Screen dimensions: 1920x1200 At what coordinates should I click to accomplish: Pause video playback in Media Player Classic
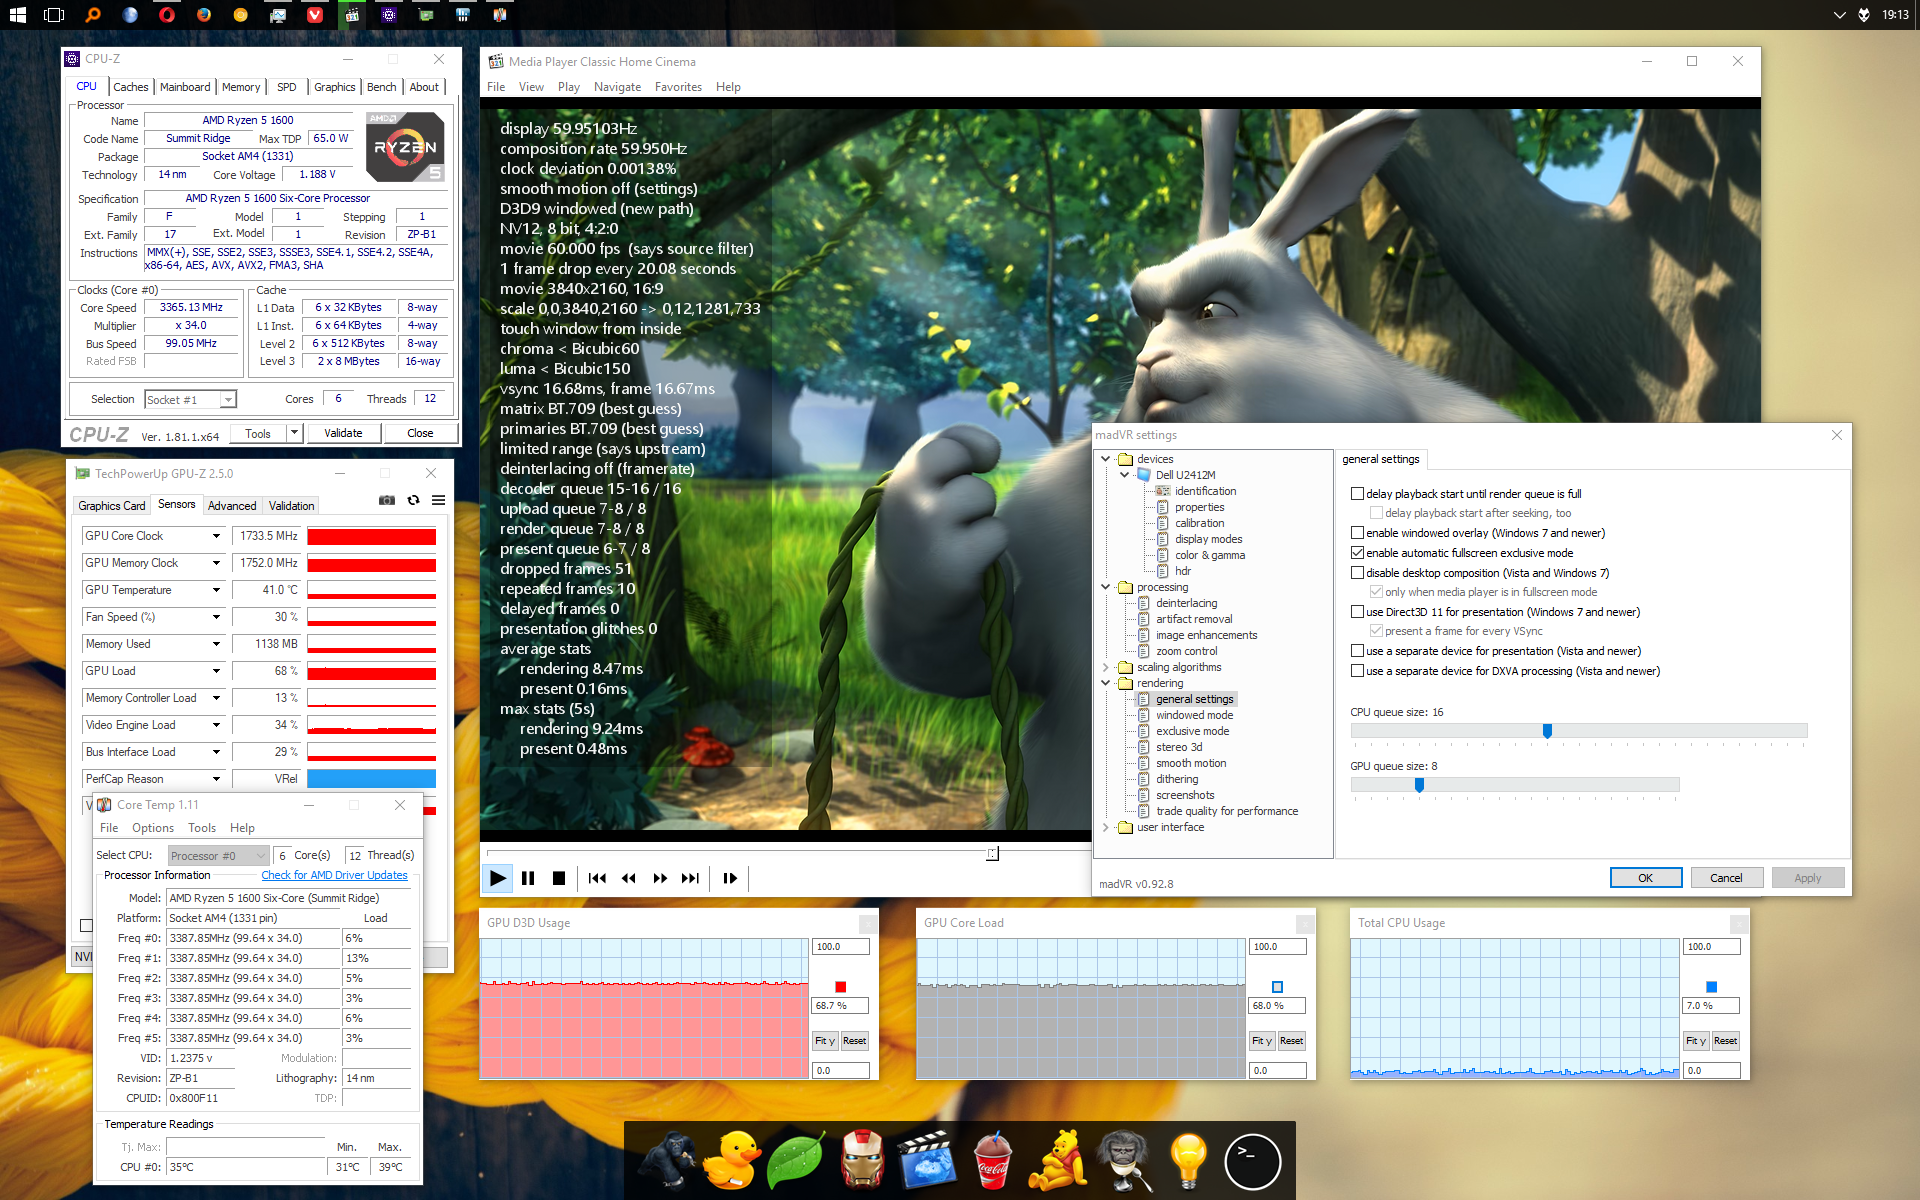click(x=528, y=878)
